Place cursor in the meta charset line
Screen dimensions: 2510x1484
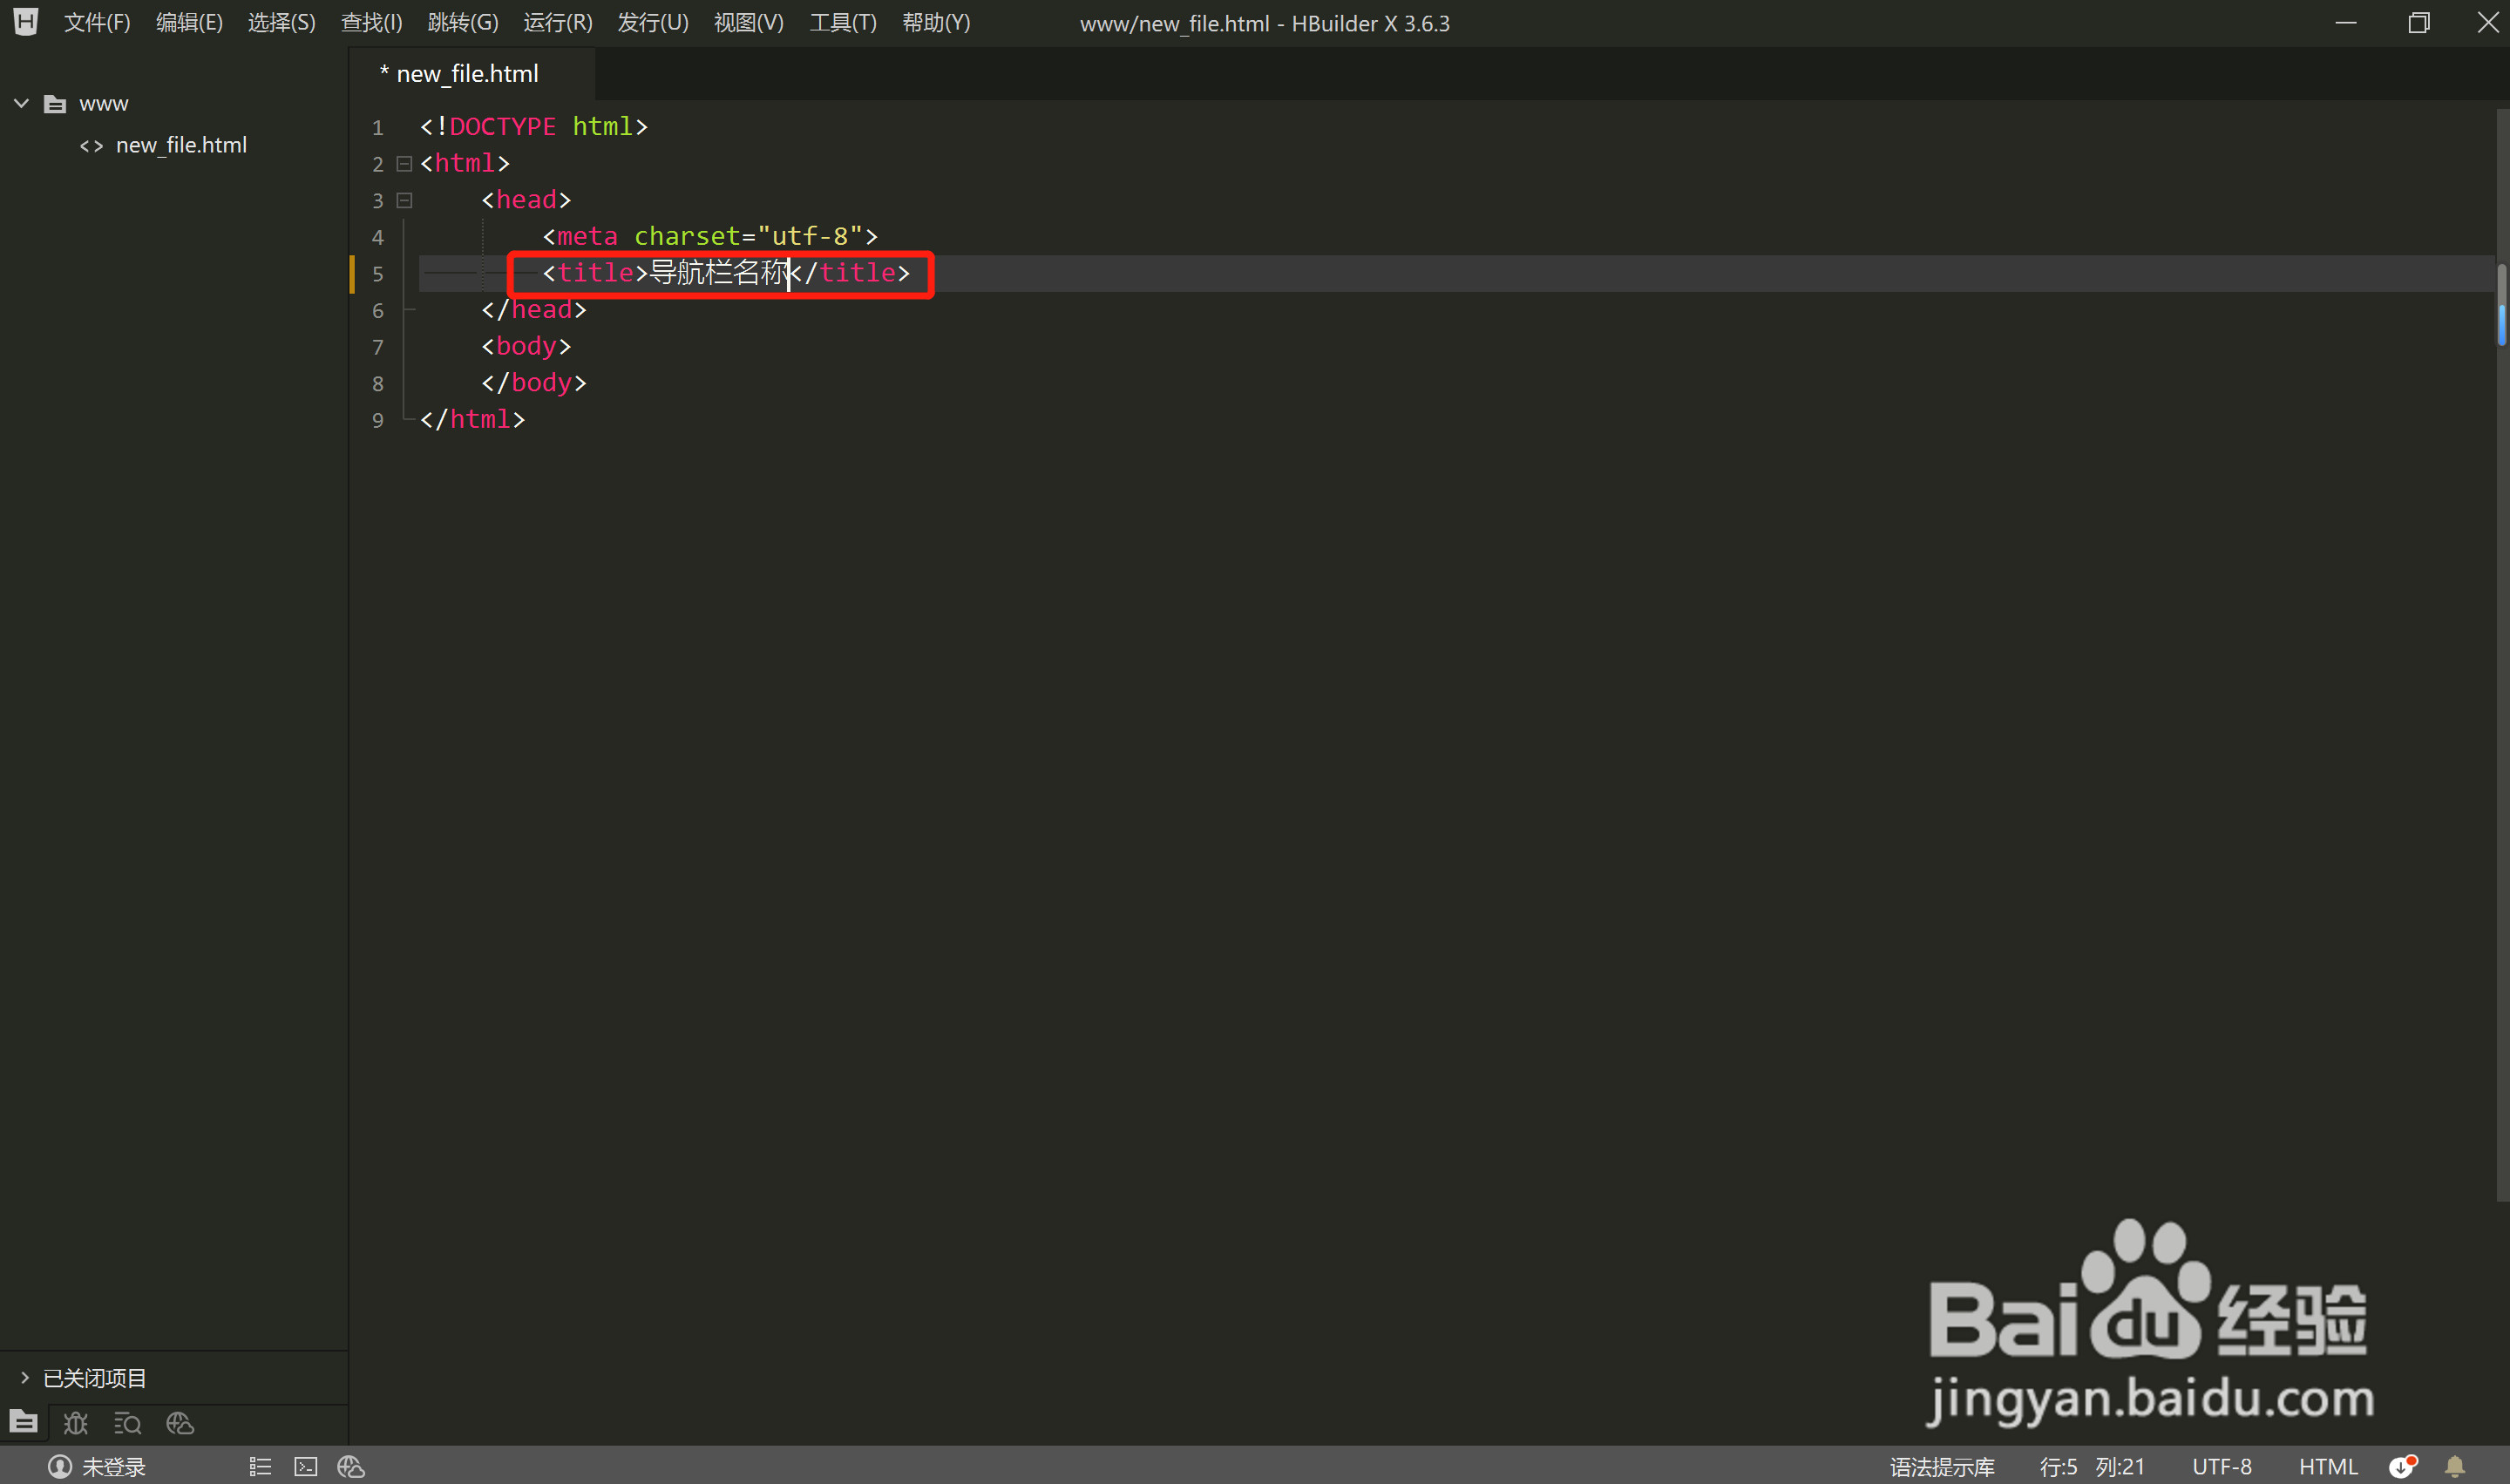(x=710, y=236)
